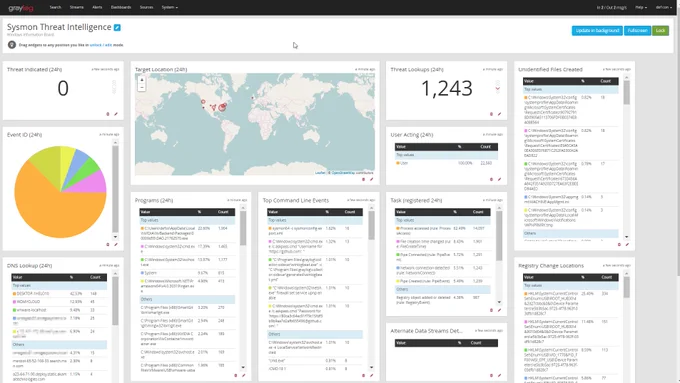Click the System row in Programs table

coord(187,273)
